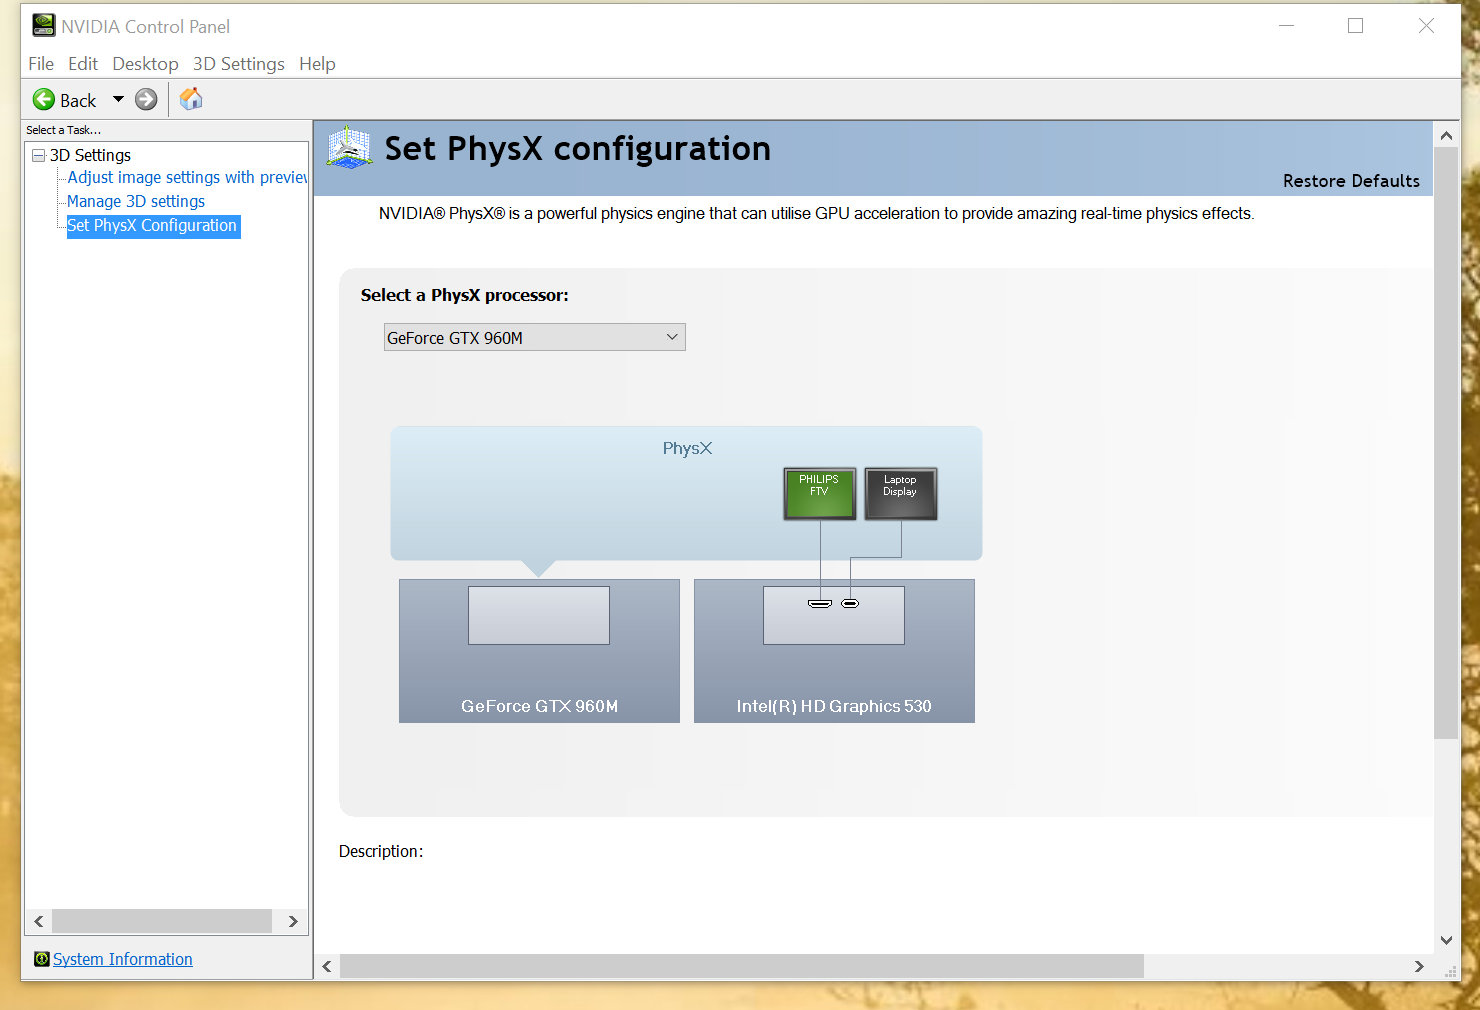1480x1010 pixels.
Task: Click the 'Description:' label
Action: coord(381,851)
